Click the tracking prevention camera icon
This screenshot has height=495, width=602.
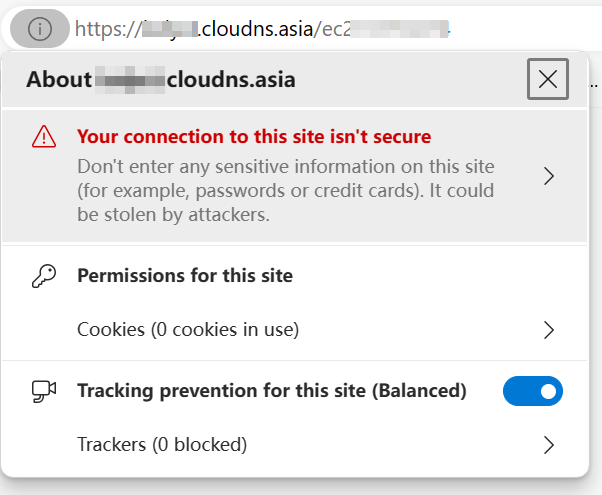tap(43, 391)
